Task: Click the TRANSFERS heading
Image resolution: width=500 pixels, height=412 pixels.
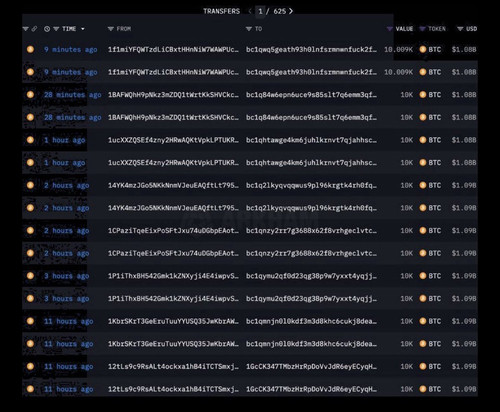Action: pos(222,11)
